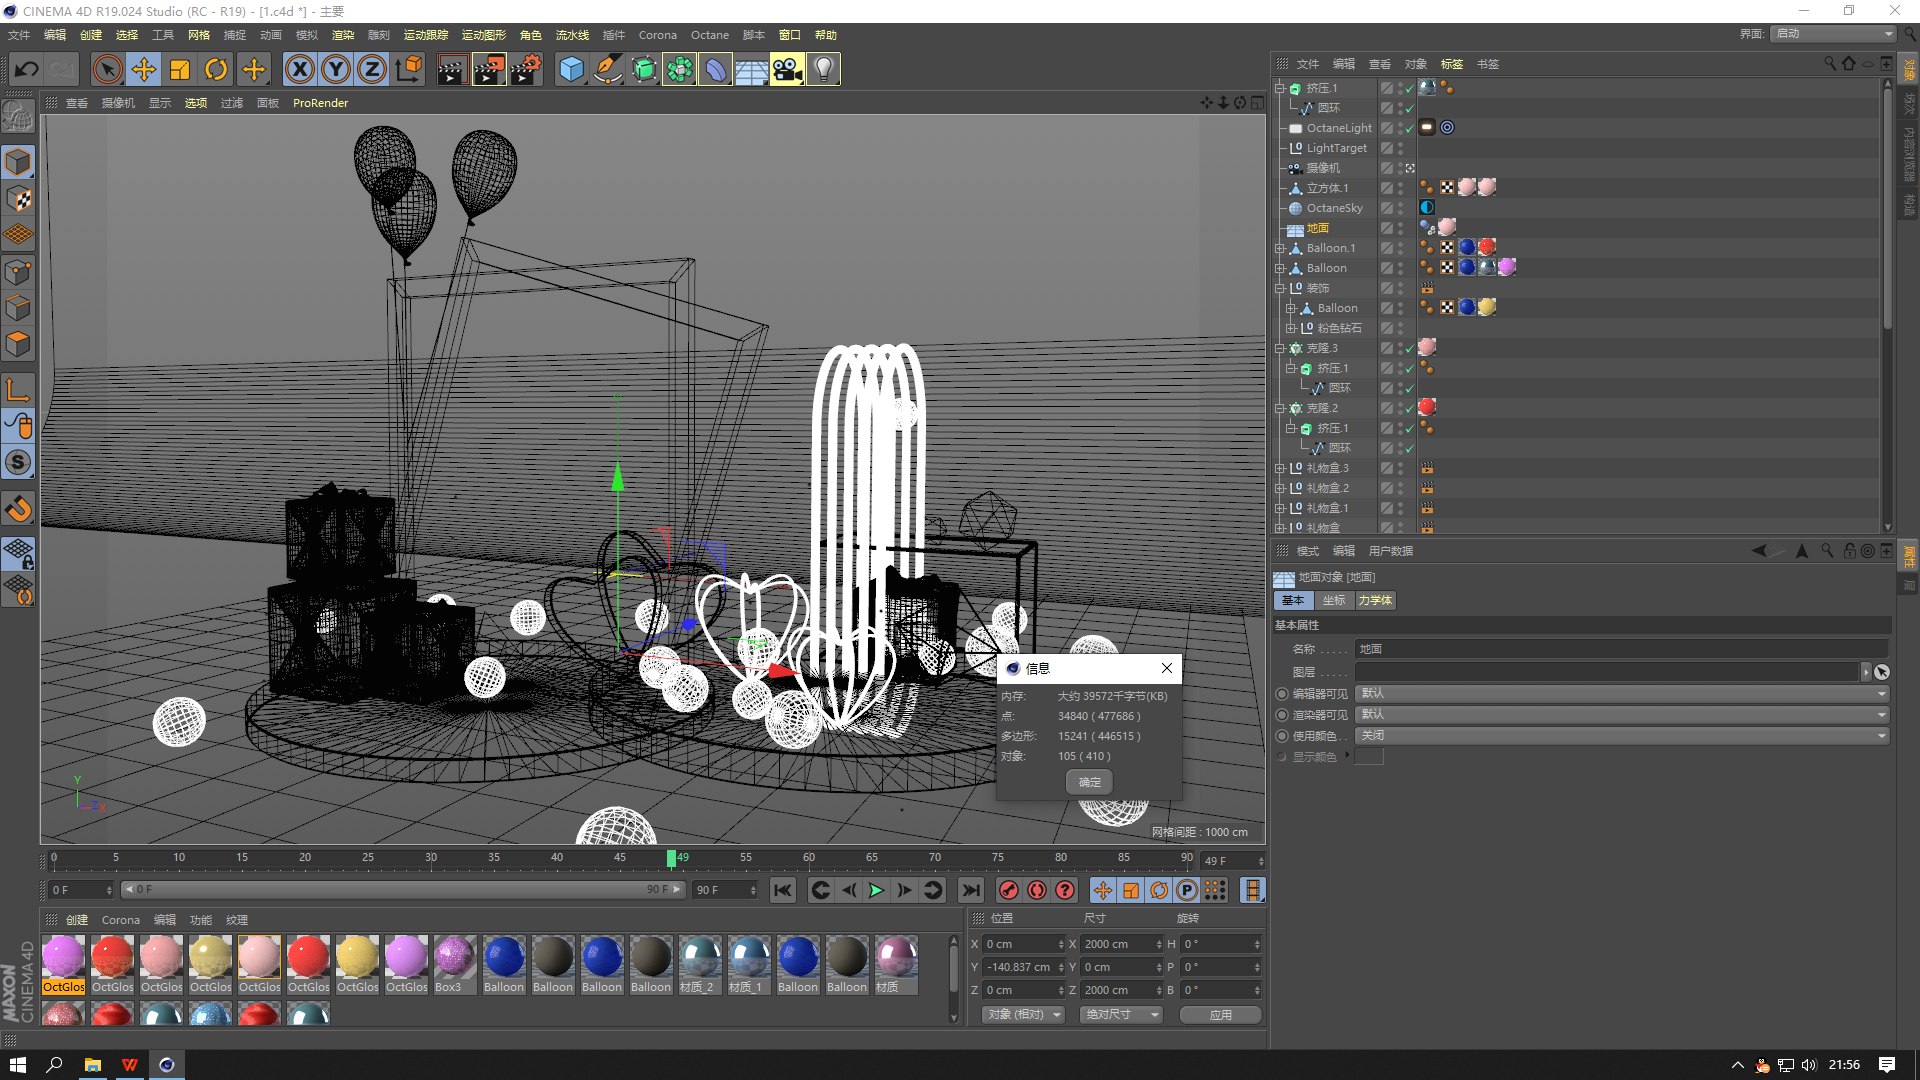1920x1080 pixels.
Task: Click the play forward button
Action: click(877, 890)
